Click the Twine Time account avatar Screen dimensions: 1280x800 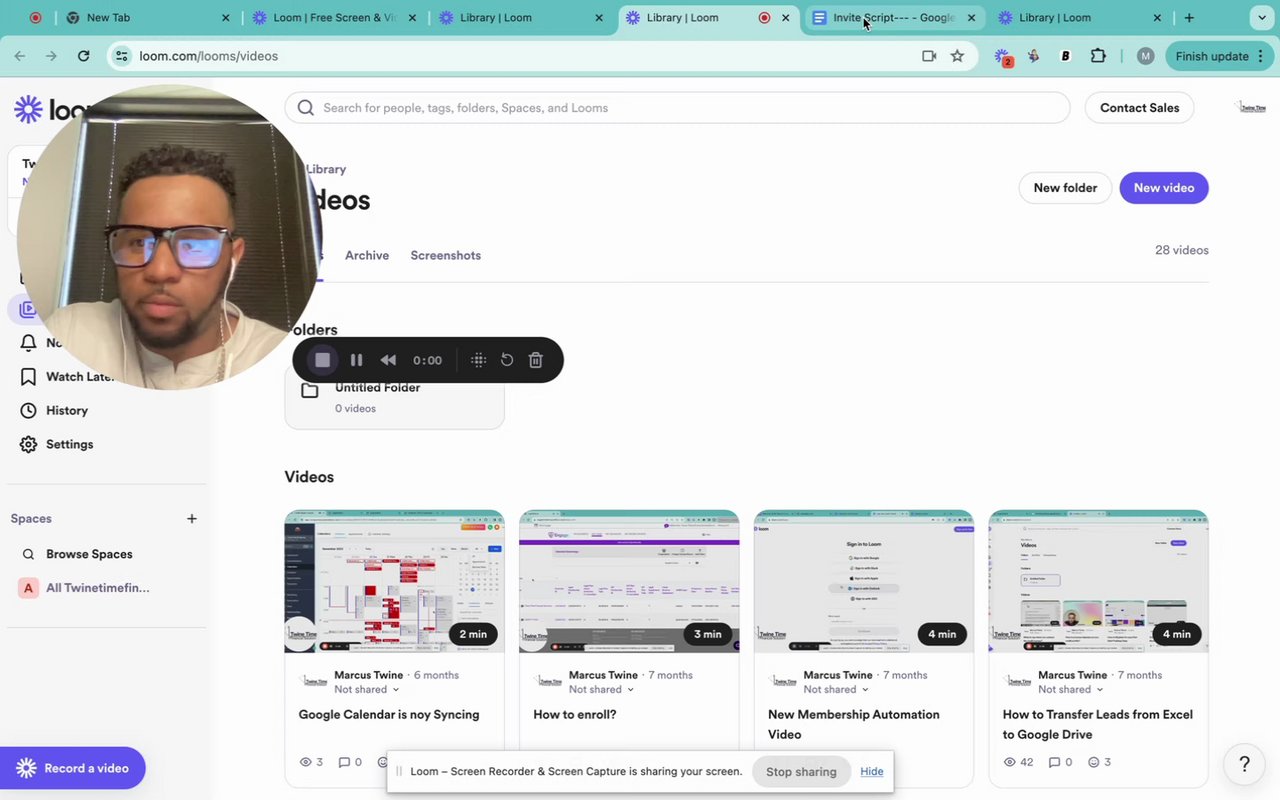(1252, 108)
